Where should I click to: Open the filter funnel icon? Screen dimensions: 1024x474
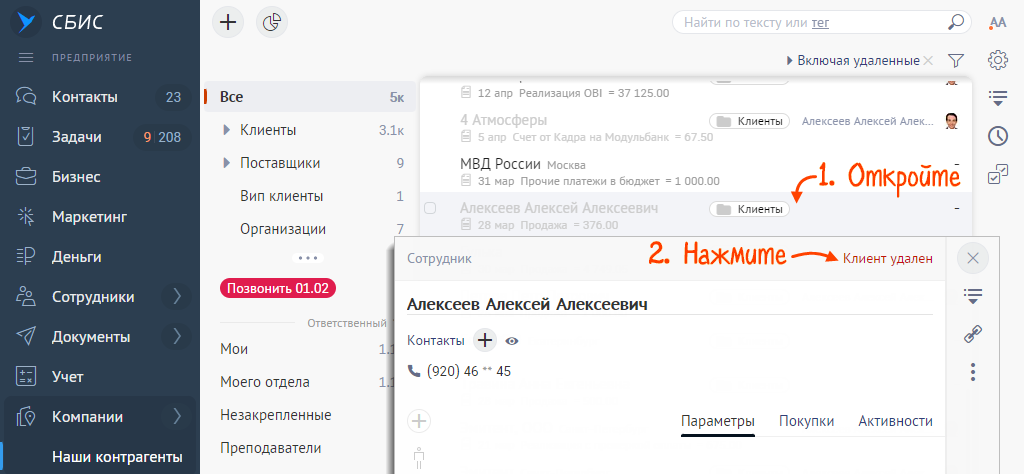[955, 61]
